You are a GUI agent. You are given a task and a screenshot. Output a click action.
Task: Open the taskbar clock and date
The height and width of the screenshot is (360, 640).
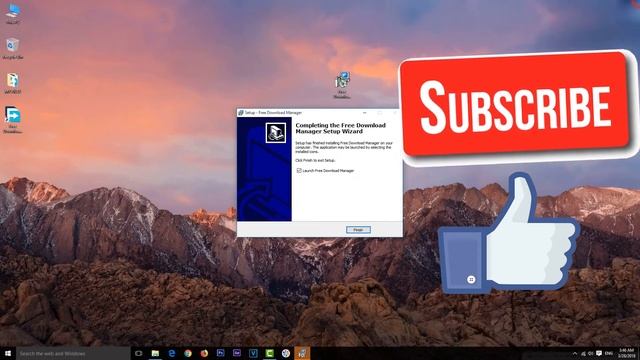pyautogui.click(x=626, y=353)
